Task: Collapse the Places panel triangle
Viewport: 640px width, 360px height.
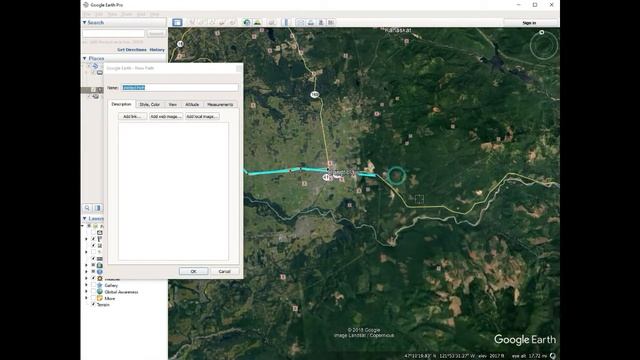Action: (x=84, y=58)
